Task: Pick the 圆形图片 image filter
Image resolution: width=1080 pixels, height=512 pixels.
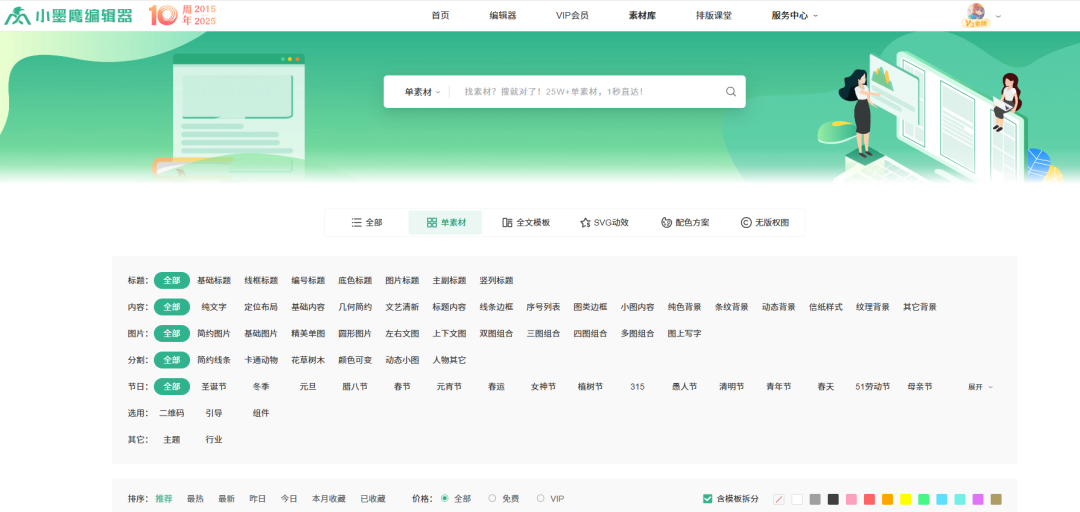Action: 355,333
